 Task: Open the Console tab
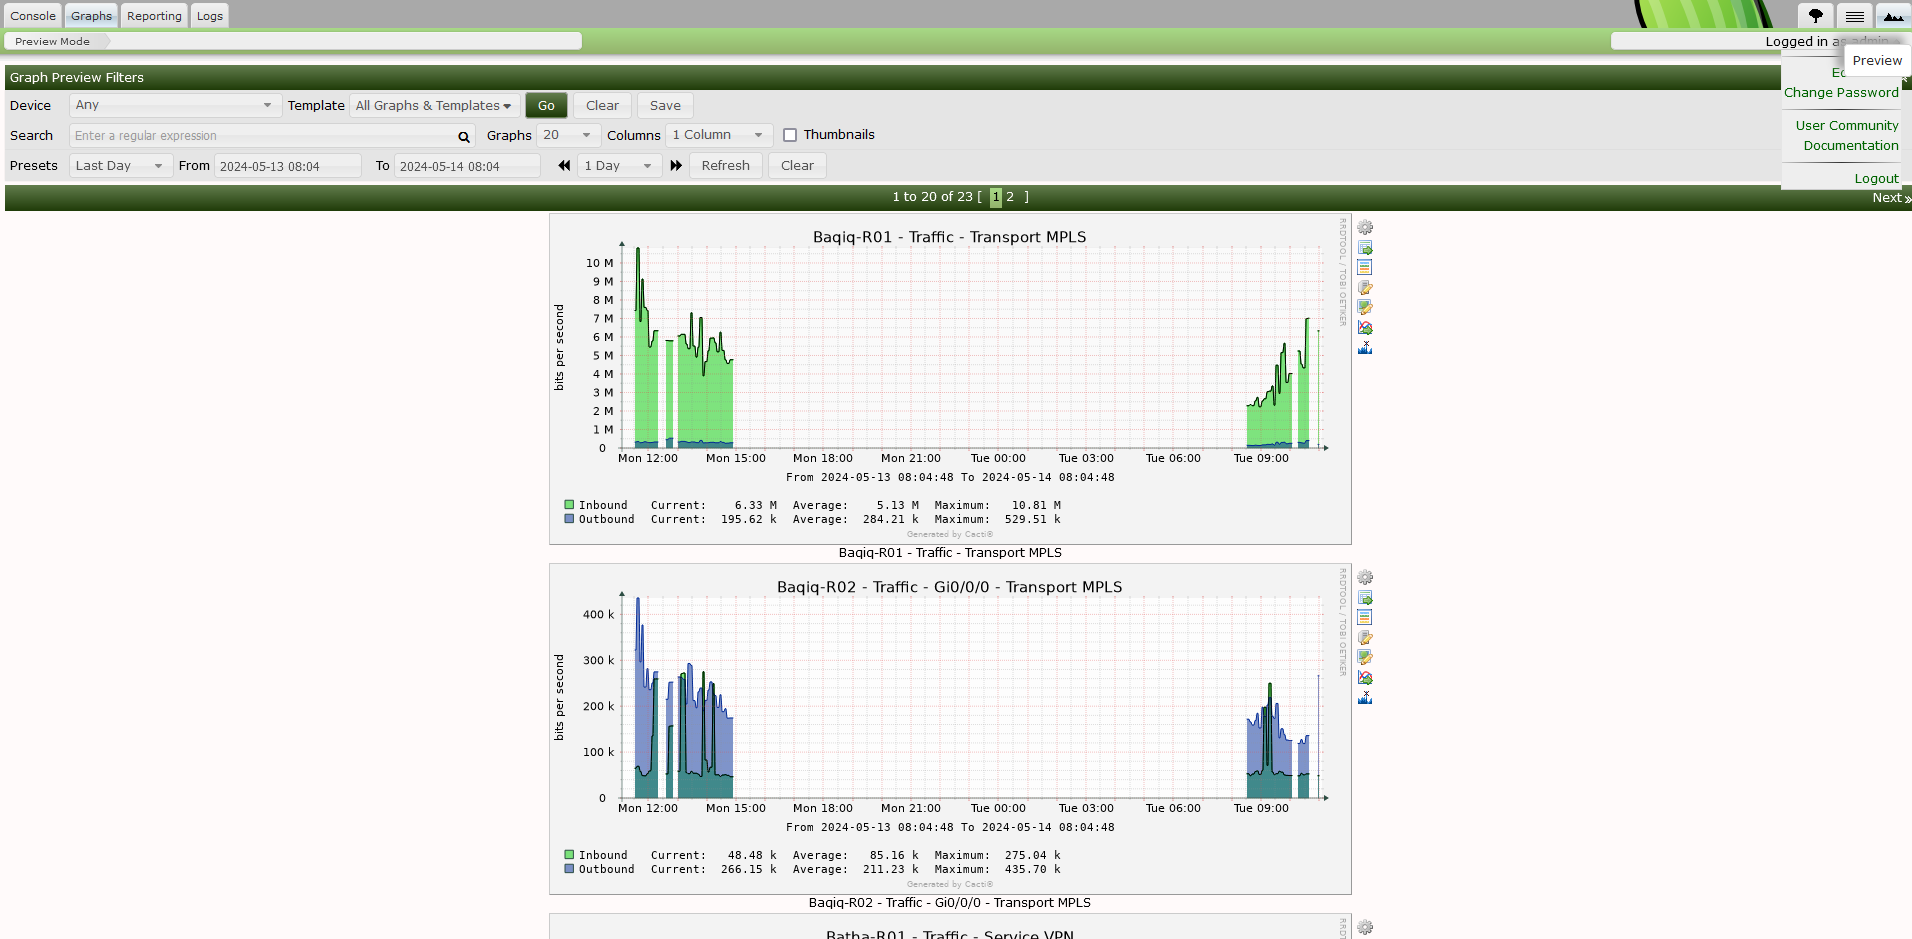[x=33, y=16]
